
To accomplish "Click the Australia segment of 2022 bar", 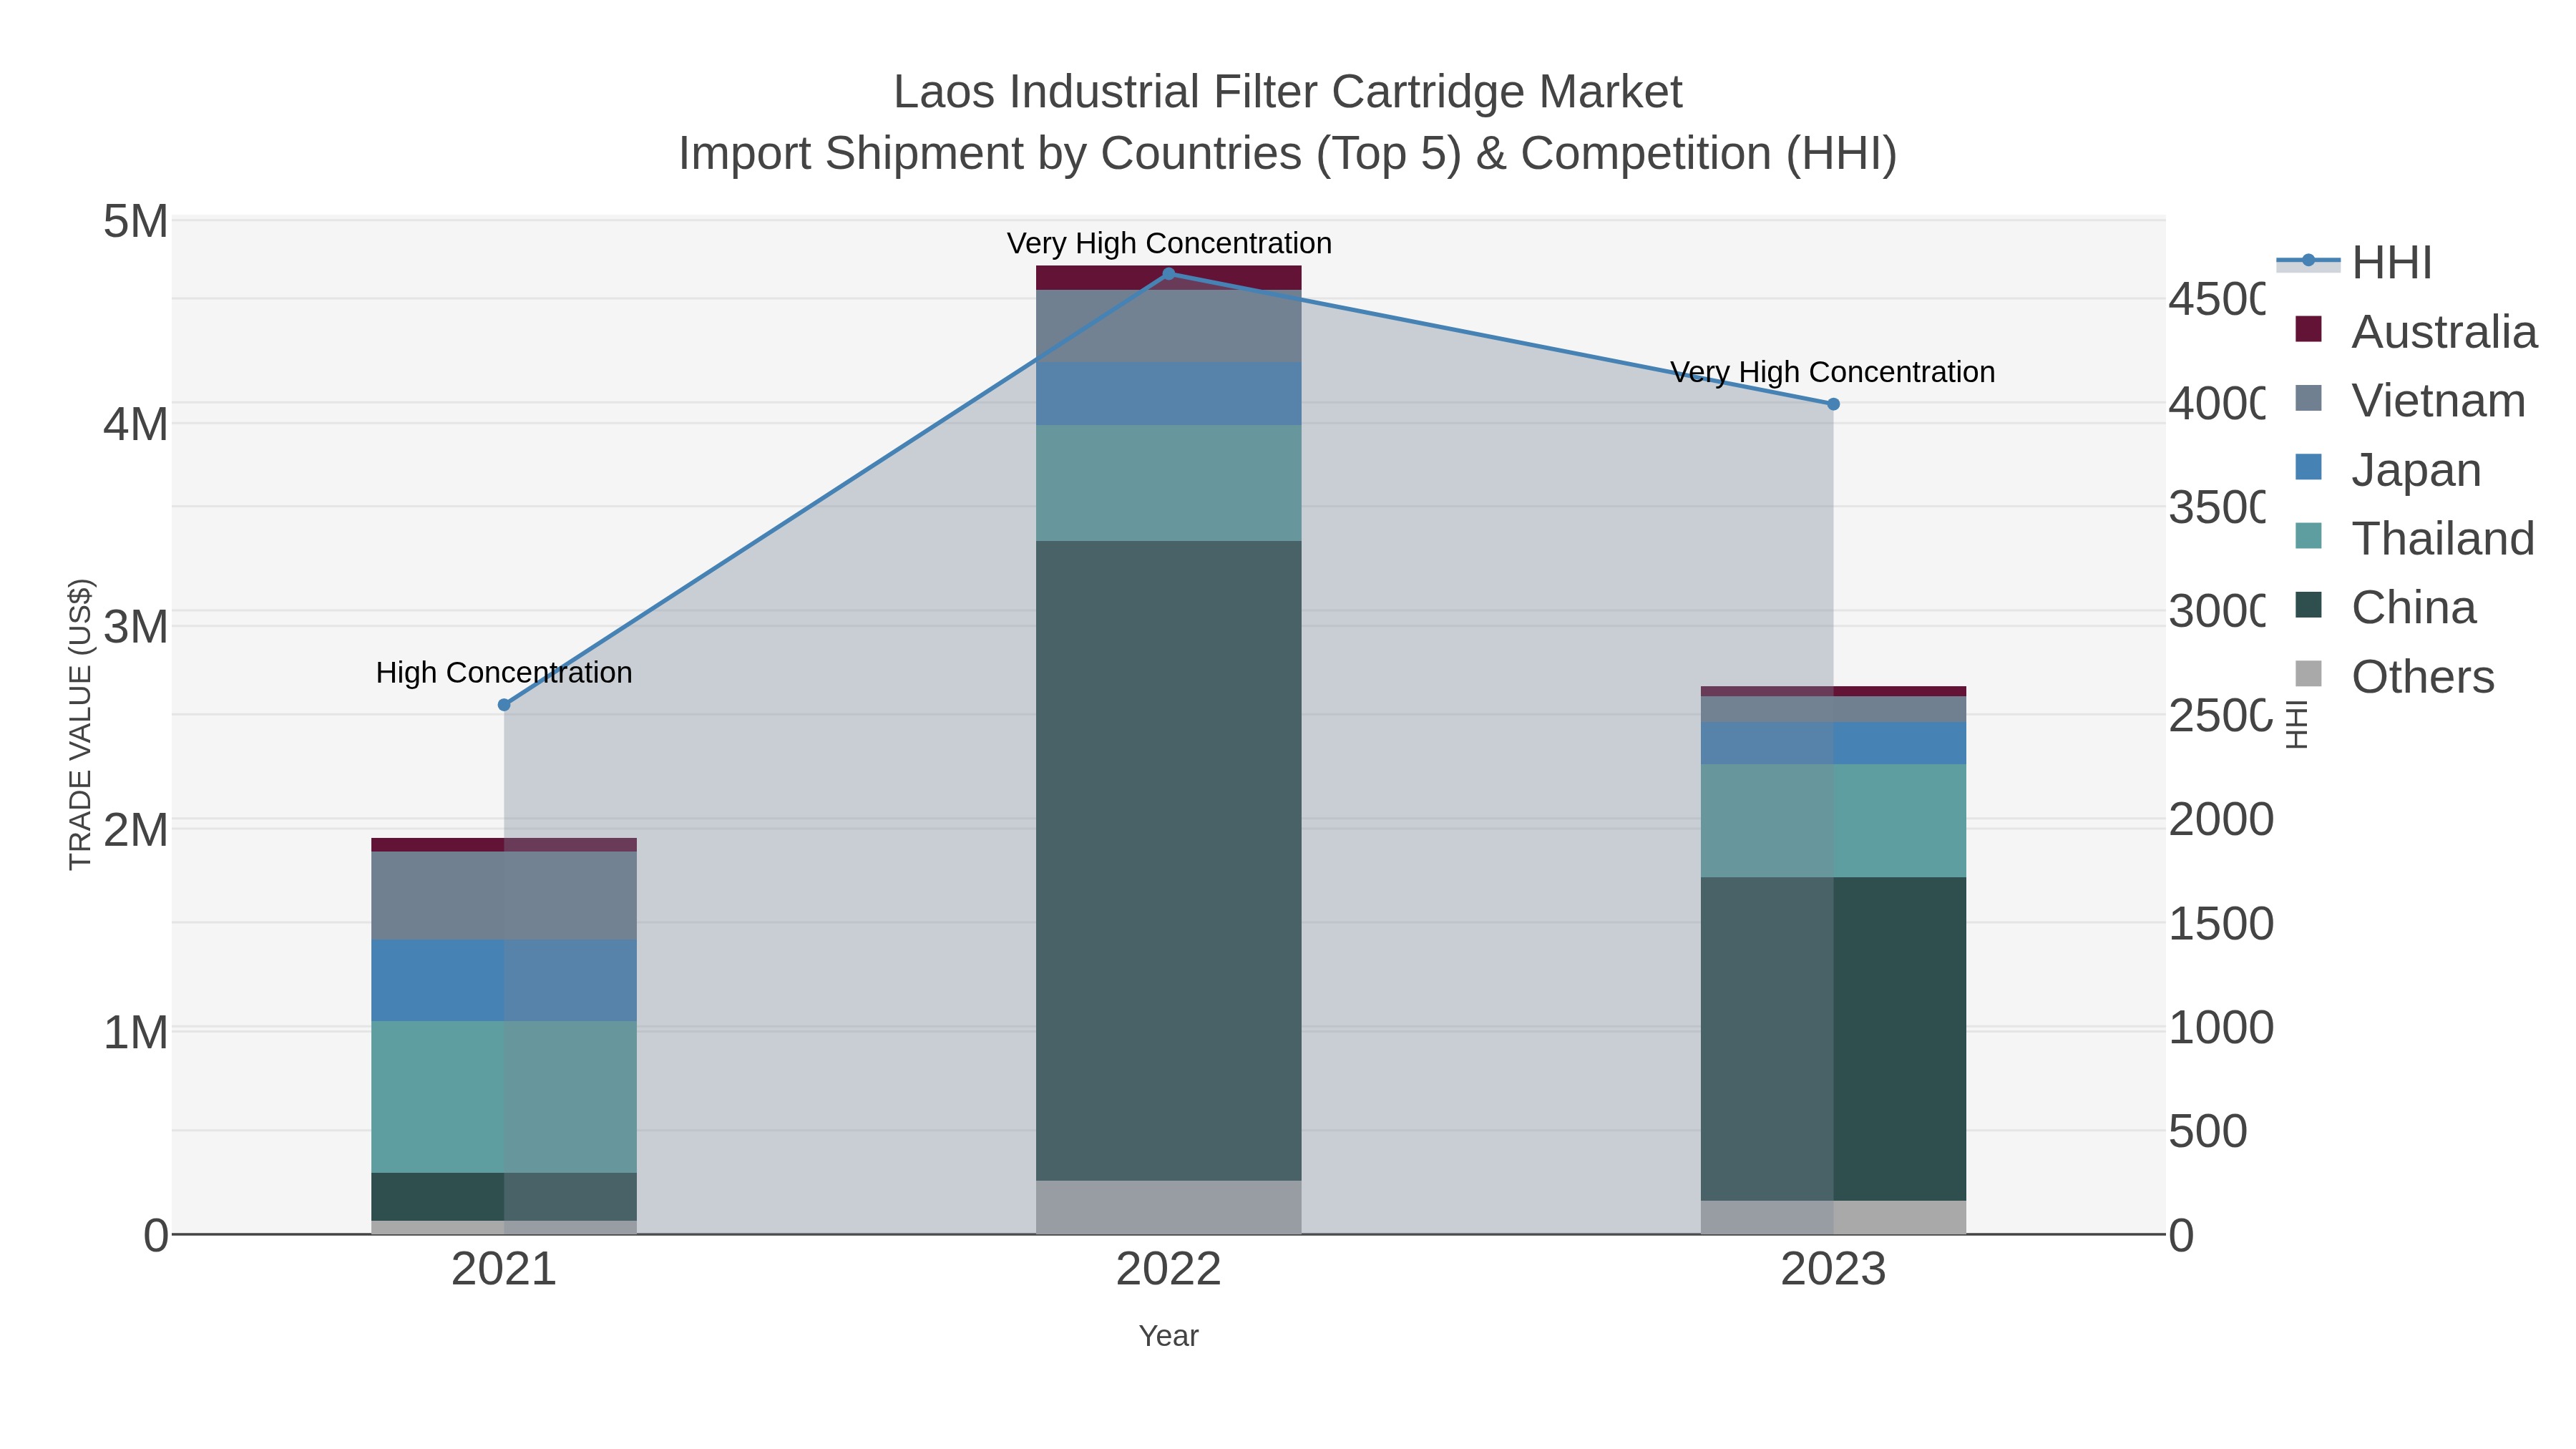I will point(1169,278).
